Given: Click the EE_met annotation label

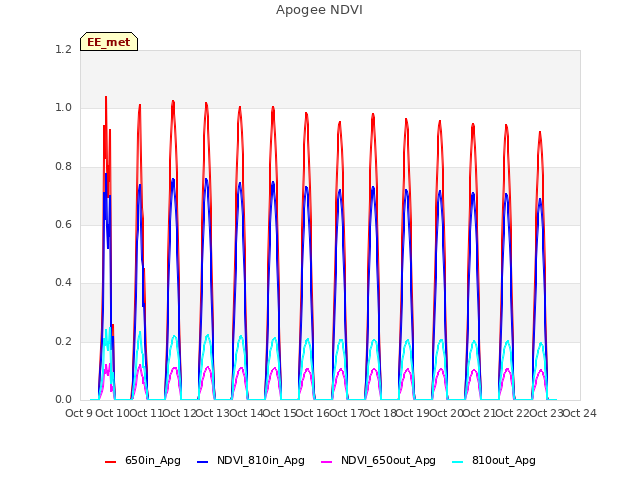Looking at the screenshot, I should [x=109, y=42].
